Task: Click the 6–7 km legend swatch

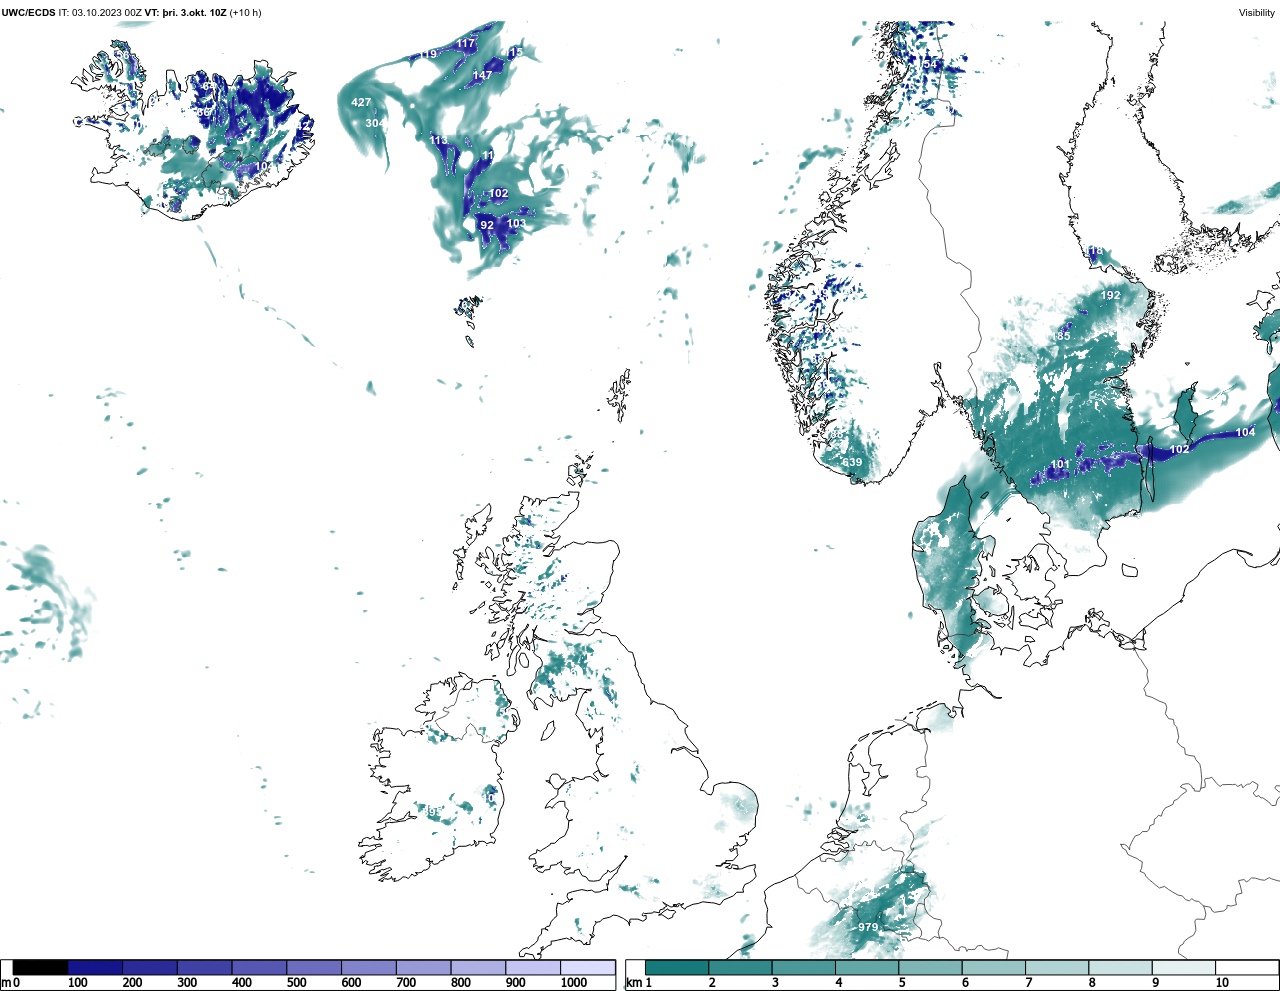Action: pos(993,967)
